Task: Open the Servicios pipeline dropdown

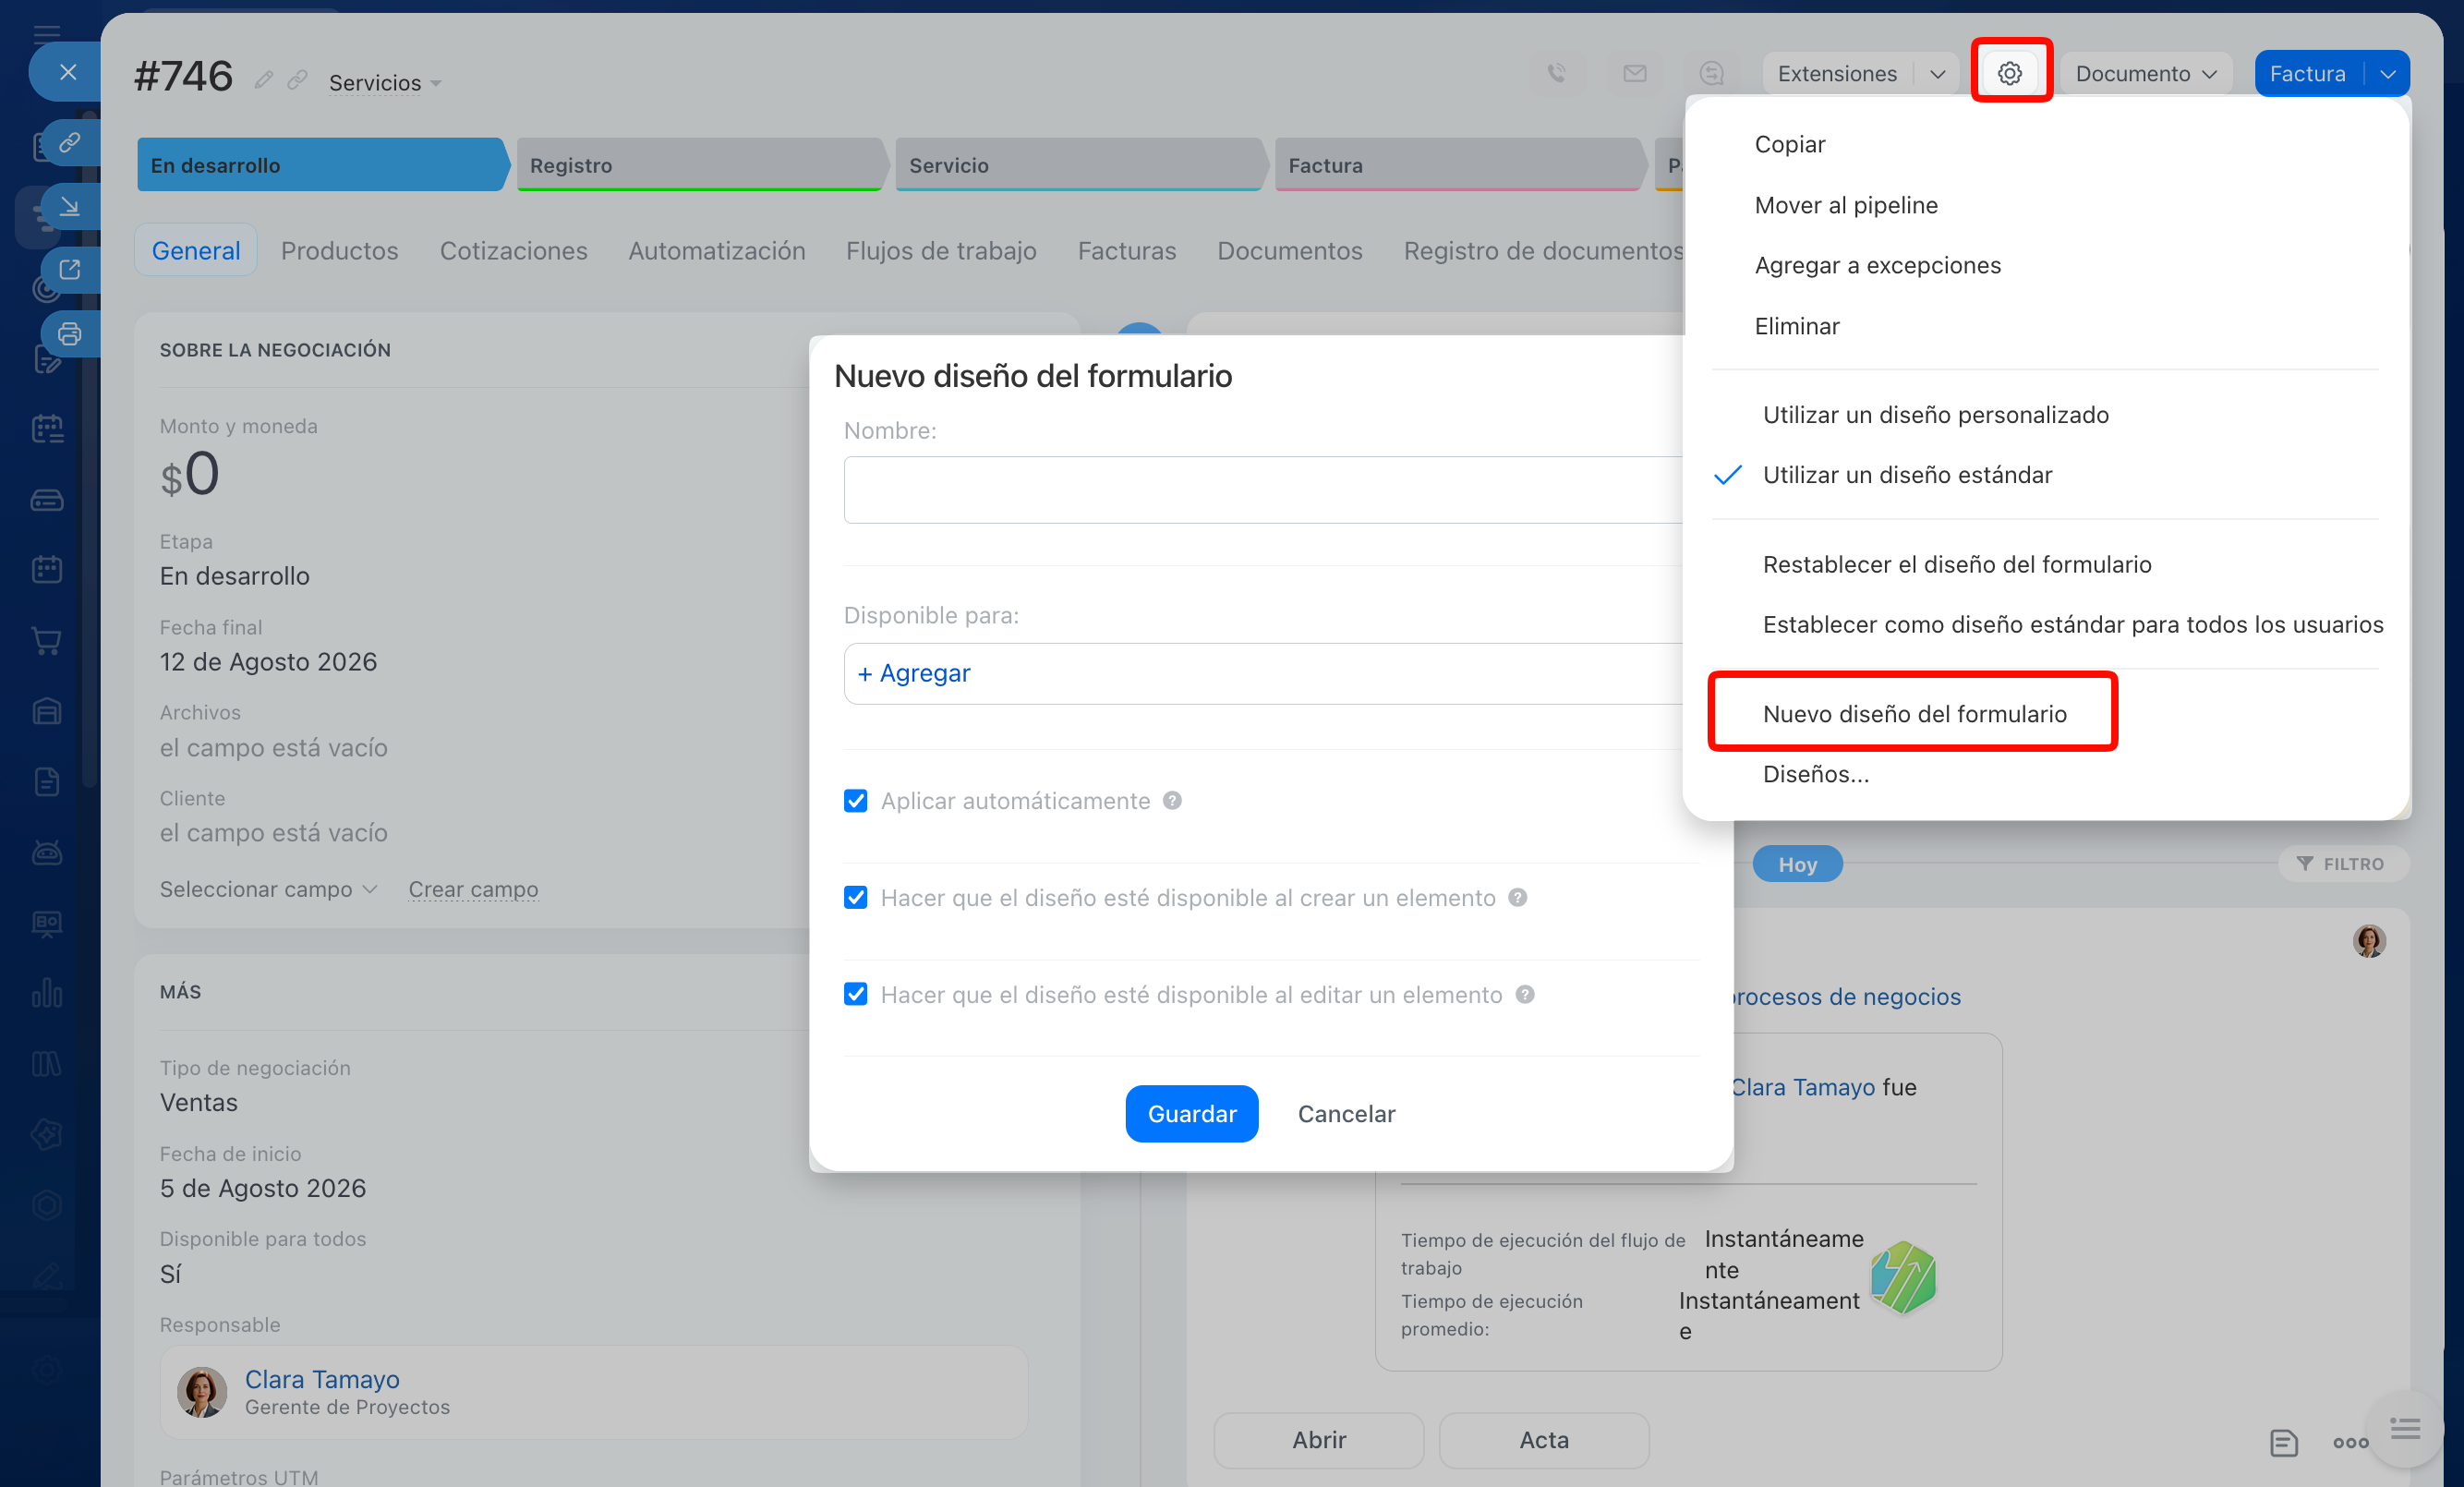Action: (385, 83)
